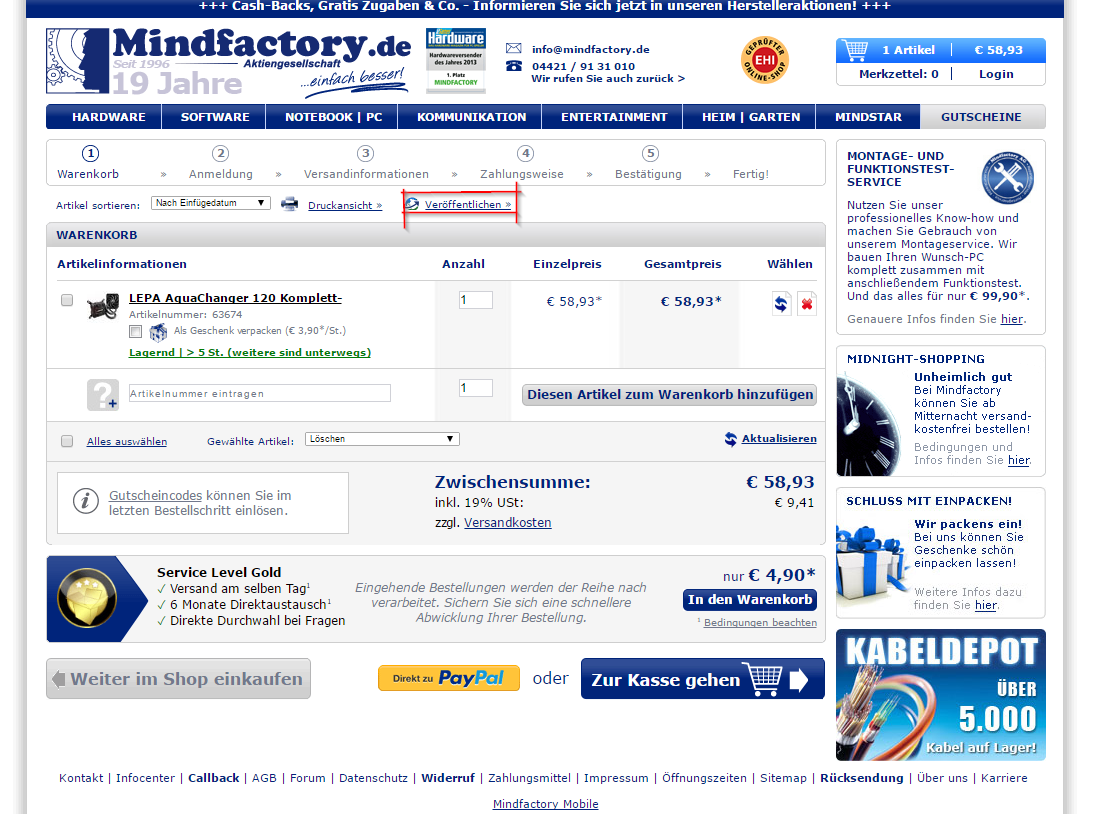
Task: Click the Alles auswählen link
Action: click(127, 441)
